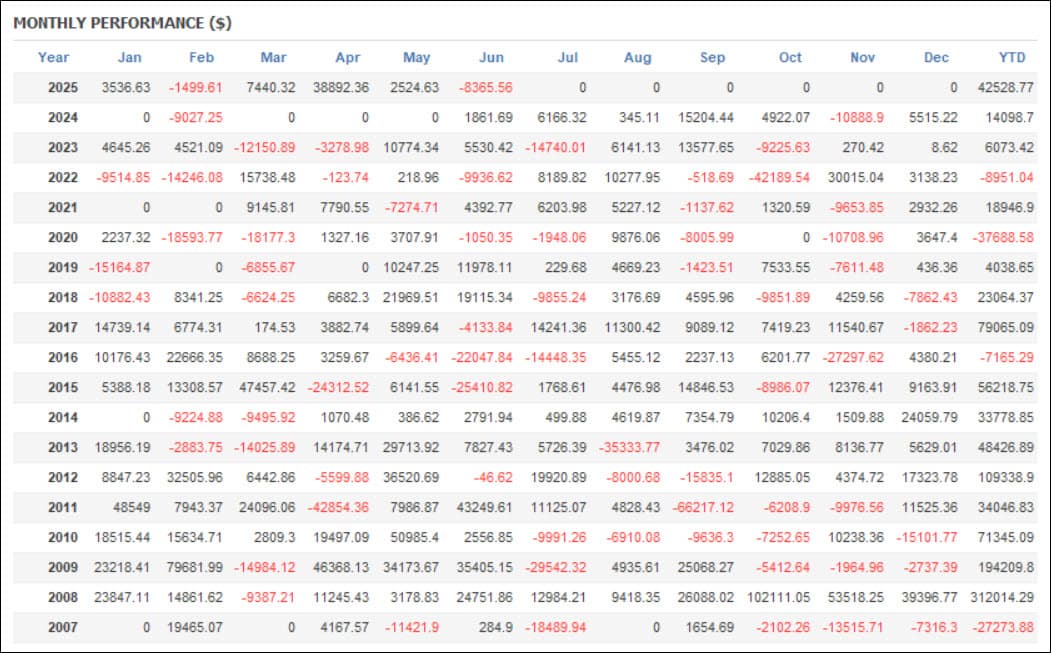
Task: Click the Monthly Performance ($) heading
Action: pos(123,23)
